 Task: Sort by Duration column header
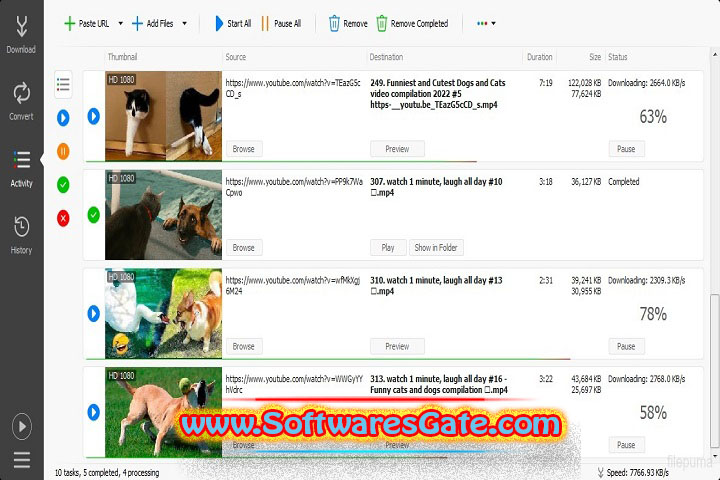(540, 57)
